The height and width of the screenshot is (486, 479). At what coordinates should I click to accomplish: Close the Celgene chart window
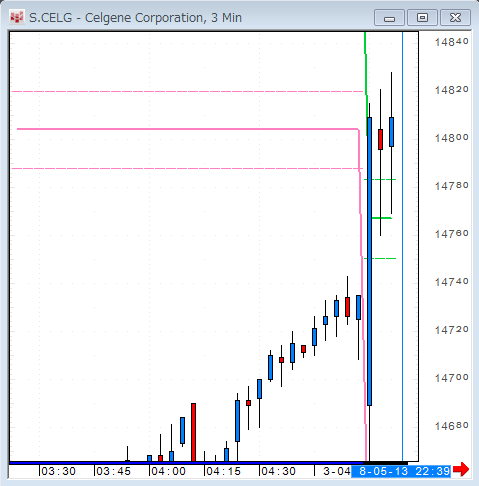(x=455, y=17)
